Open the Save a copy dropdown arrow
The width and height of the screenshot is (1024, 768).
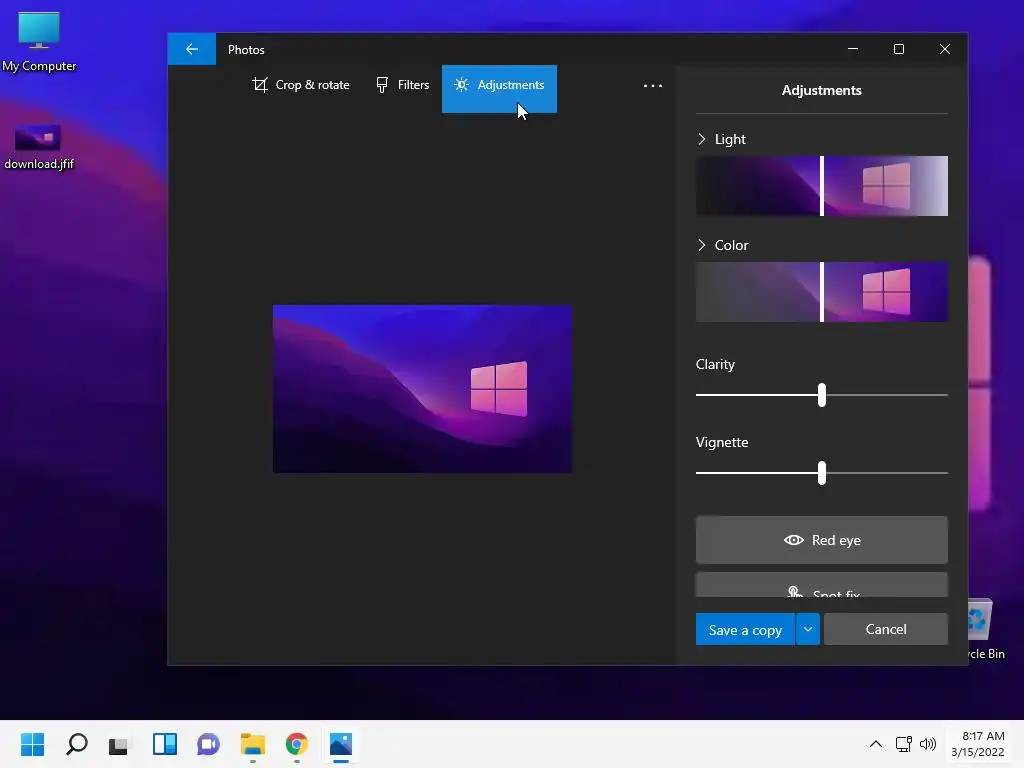click(x=808, y=630)
